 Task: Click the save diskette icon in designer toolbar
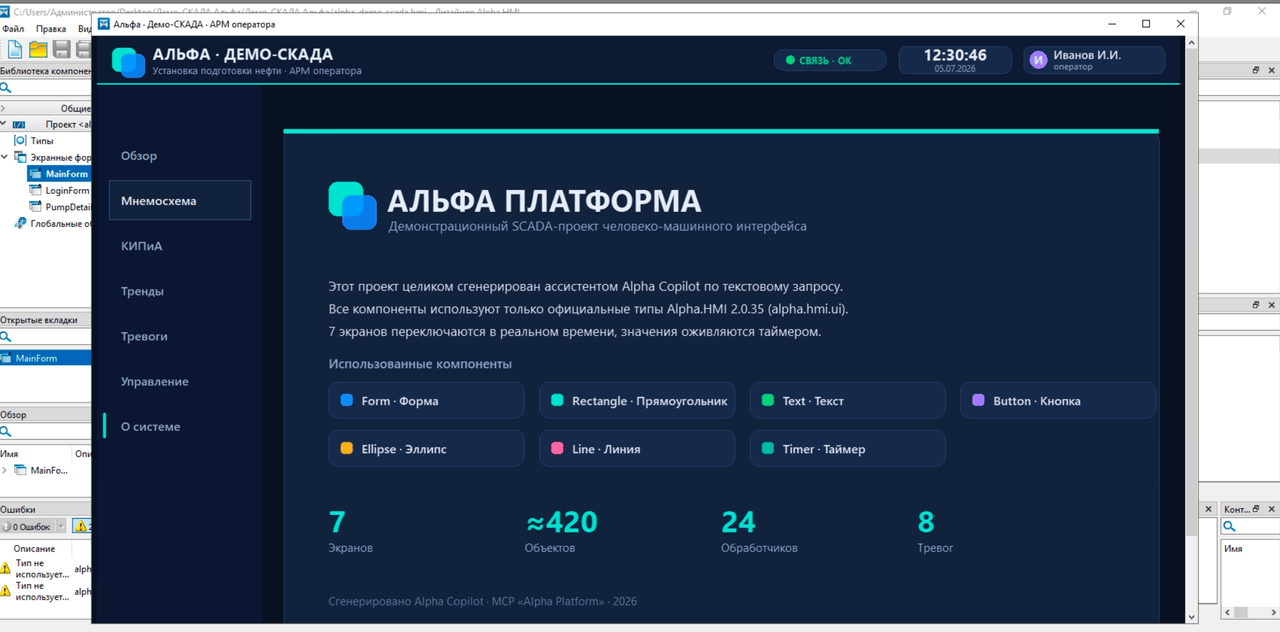pos(61,49)
